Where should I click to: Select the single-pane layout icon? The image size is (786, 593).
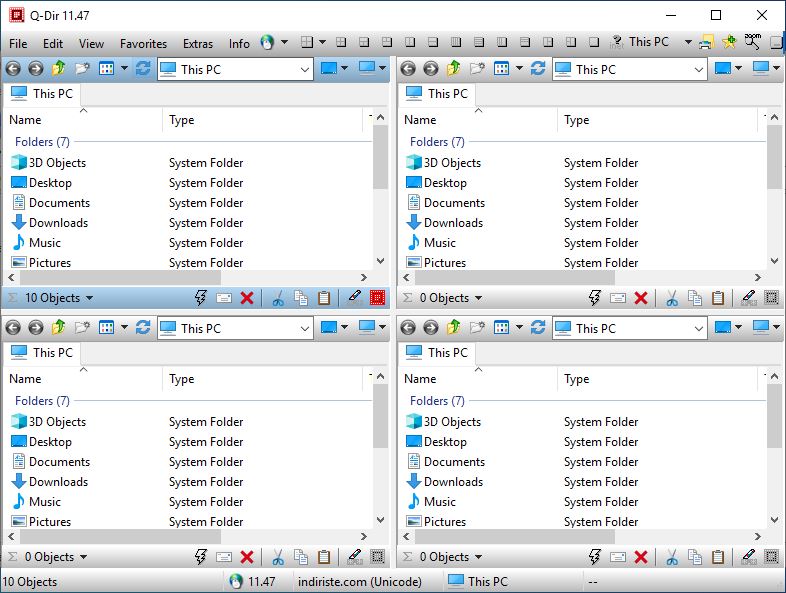(x=594, y=42)
